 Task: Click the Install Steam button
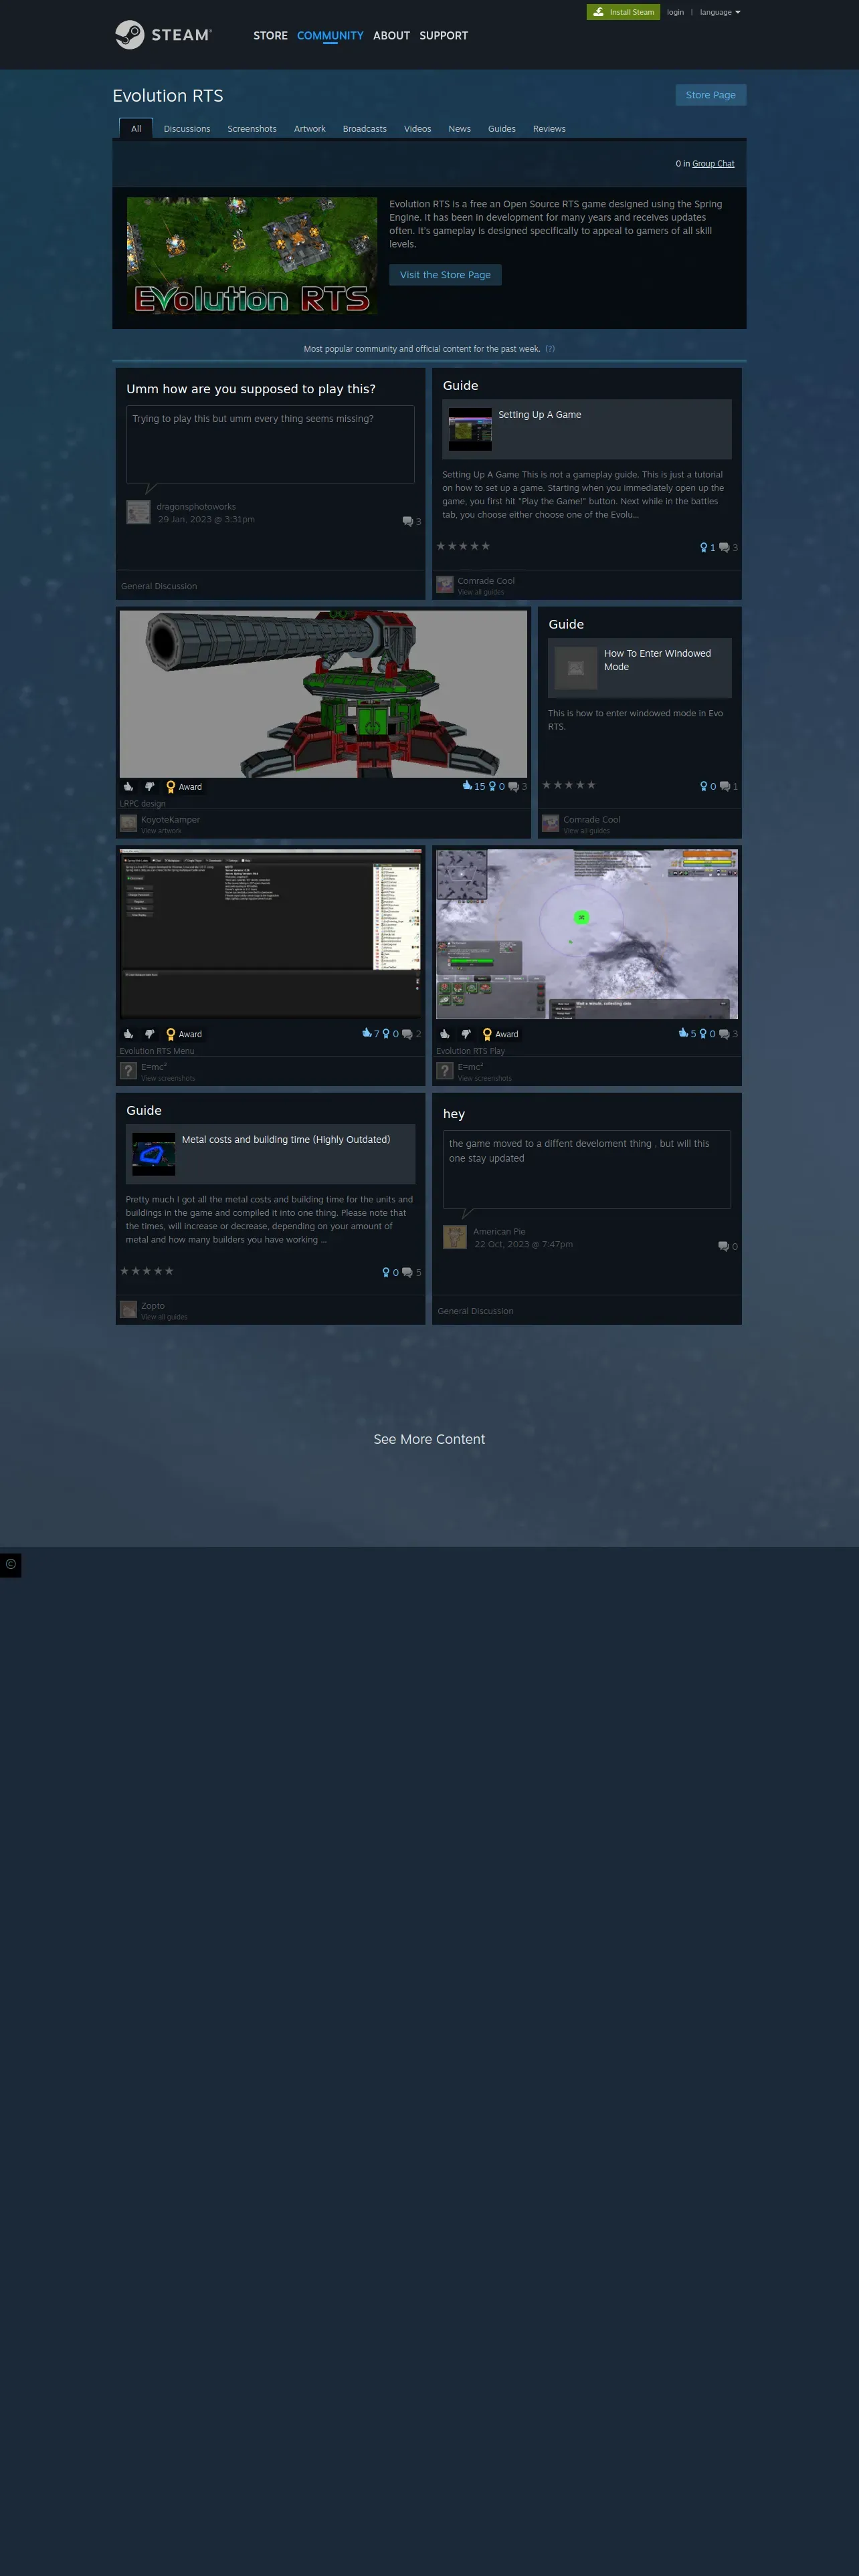click(x=623, y=12)
